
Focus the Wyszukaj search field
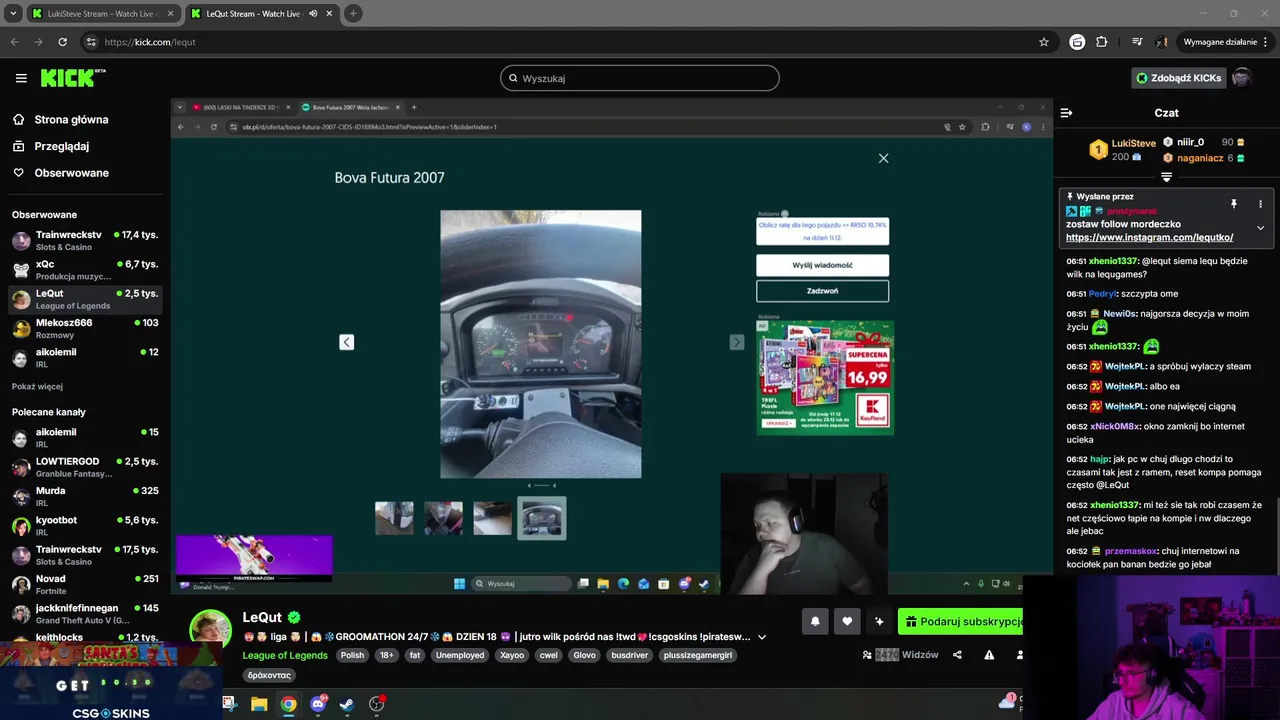640,78
